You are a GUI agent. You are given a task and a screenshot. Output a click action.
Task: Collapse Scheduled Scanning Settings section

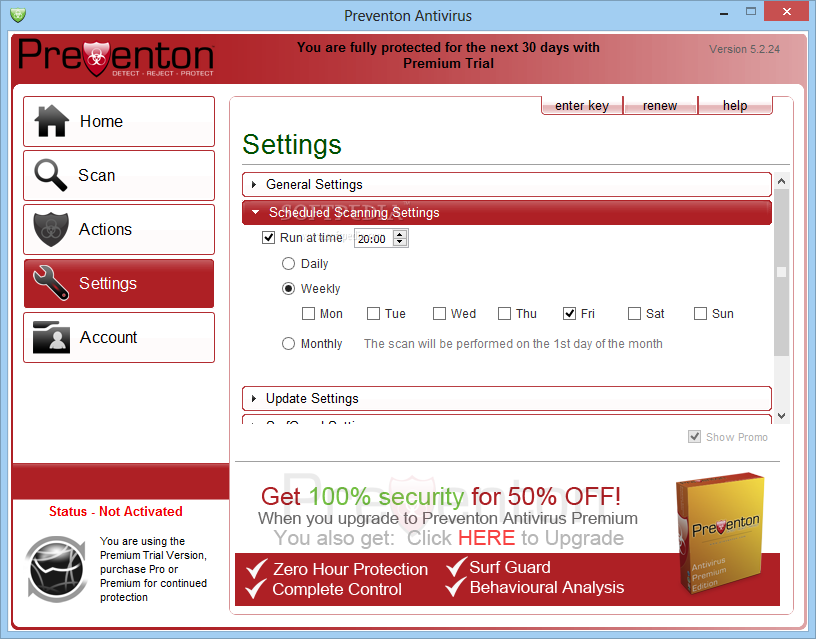tap(507, 212)
